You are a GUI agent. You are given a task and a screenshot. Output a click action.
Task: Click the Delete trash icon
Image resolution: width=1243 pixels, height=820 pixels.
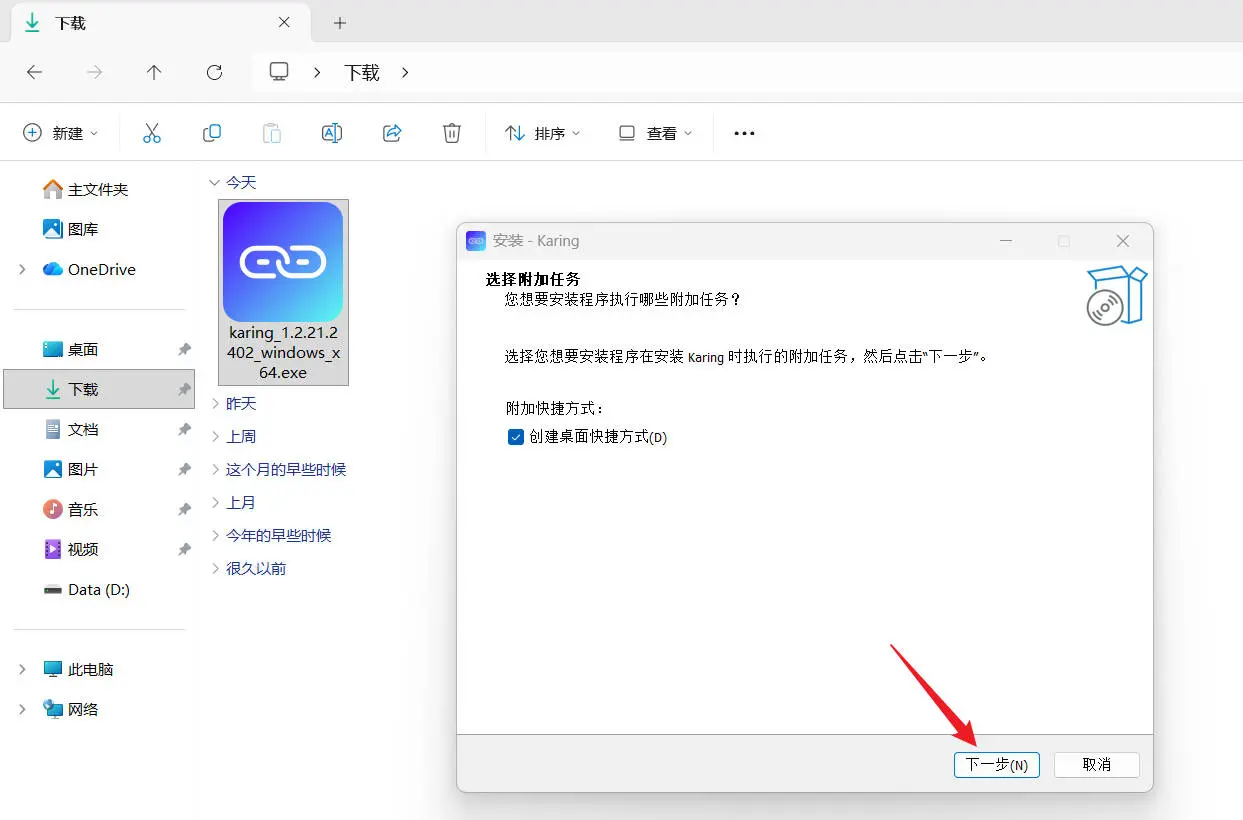click(x=452, y=133)
